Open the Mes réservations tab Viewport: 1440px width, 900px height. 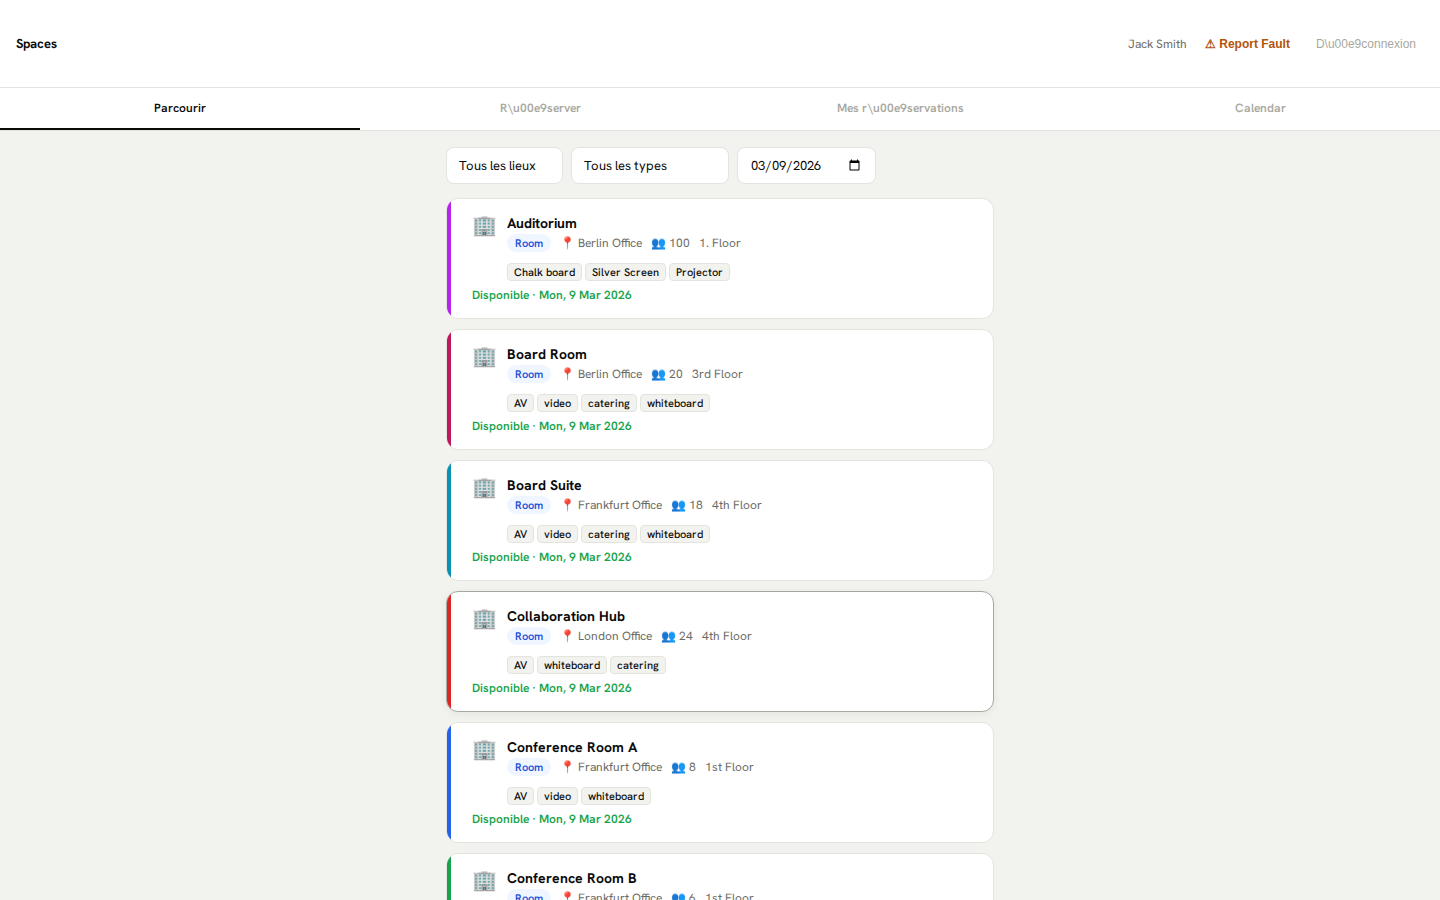pos(900,108)
